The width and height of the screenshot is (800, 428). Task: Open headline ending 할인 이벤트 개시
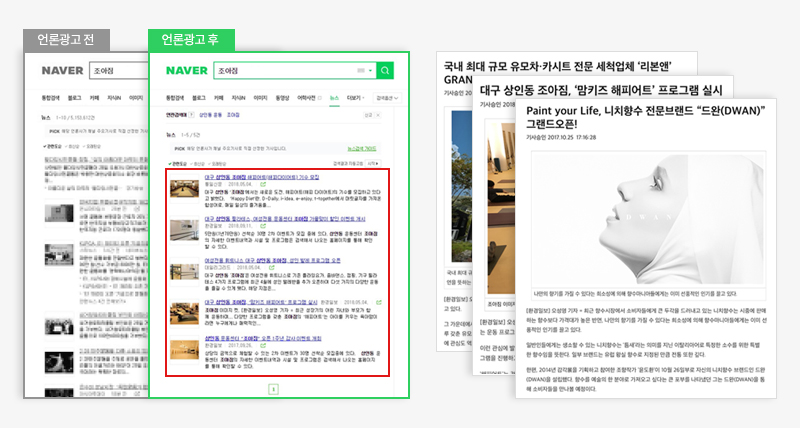[285, 219]
